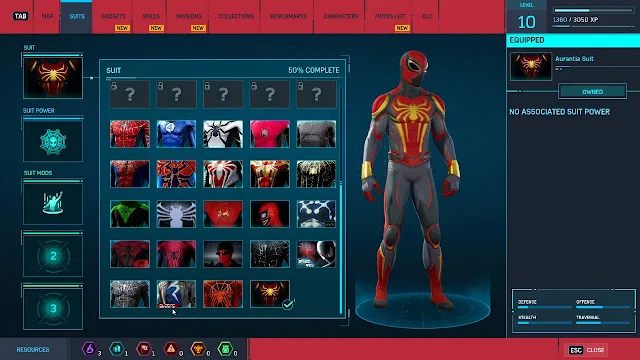The width and height of the screenshot is (640, 360).
Task: Open the COLLECTIONS tab
Action: (236, 16)
